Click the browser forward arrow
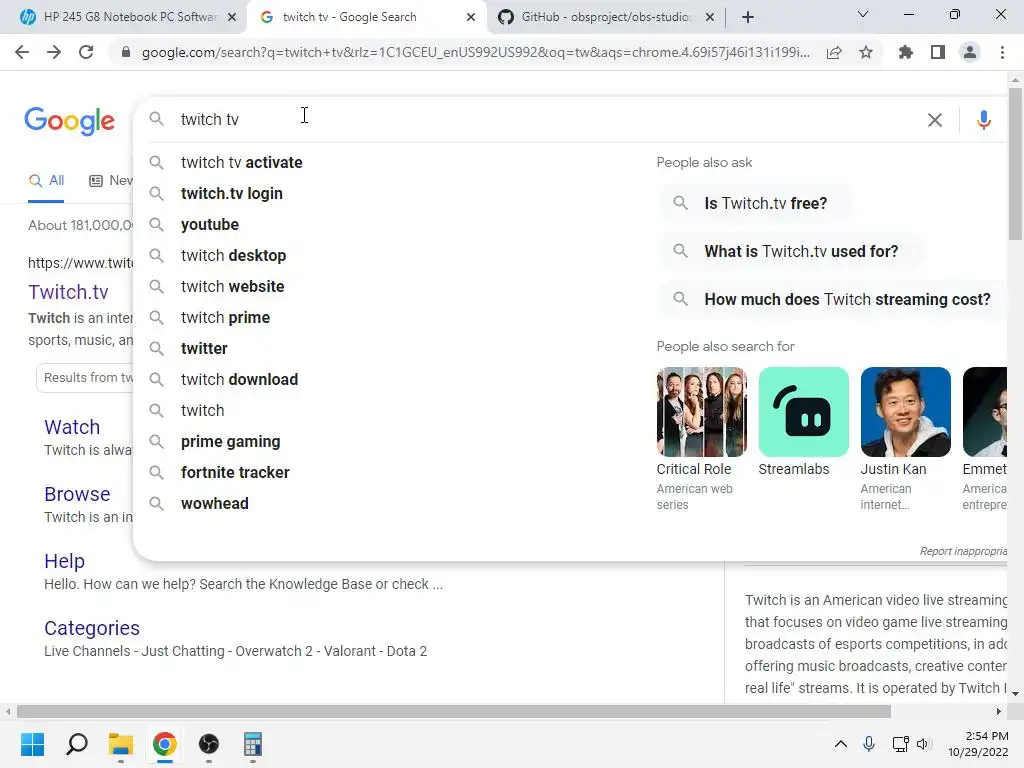 (x=54, y=52)
